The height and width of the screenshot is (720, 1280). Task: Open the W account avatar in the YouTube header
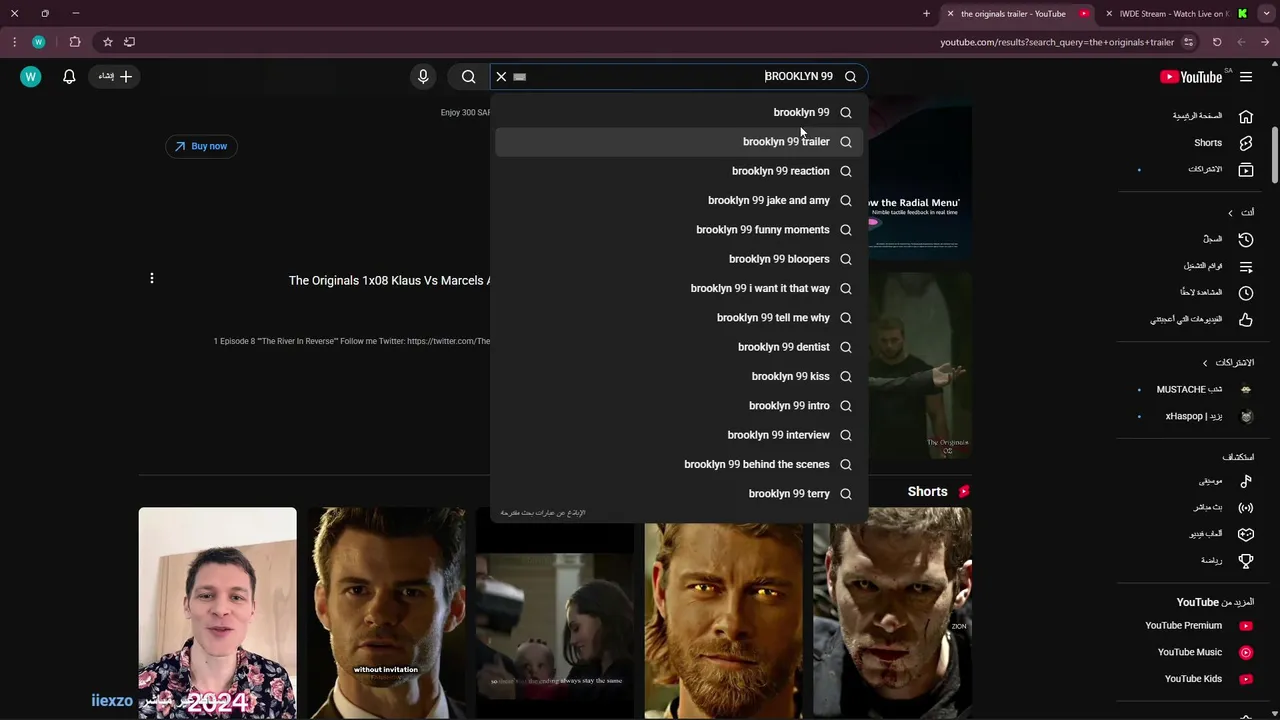[31, 76]
